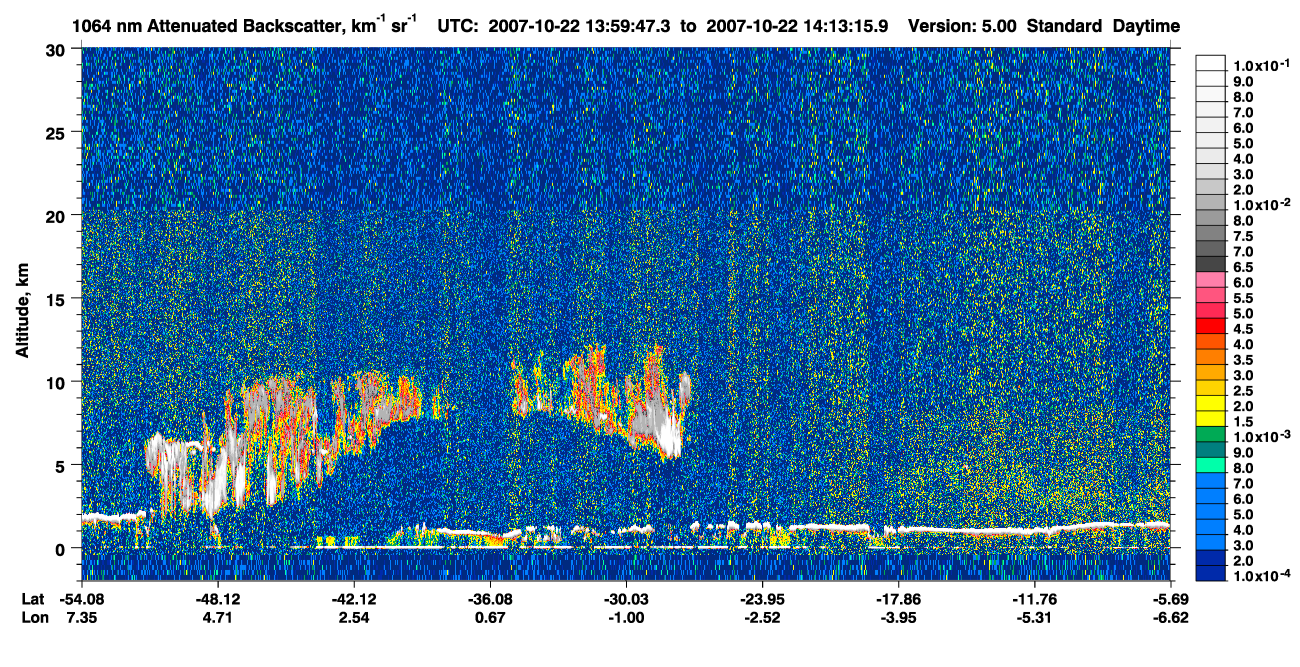Select latitude value '-54.08'

click(x=81, y=599)
